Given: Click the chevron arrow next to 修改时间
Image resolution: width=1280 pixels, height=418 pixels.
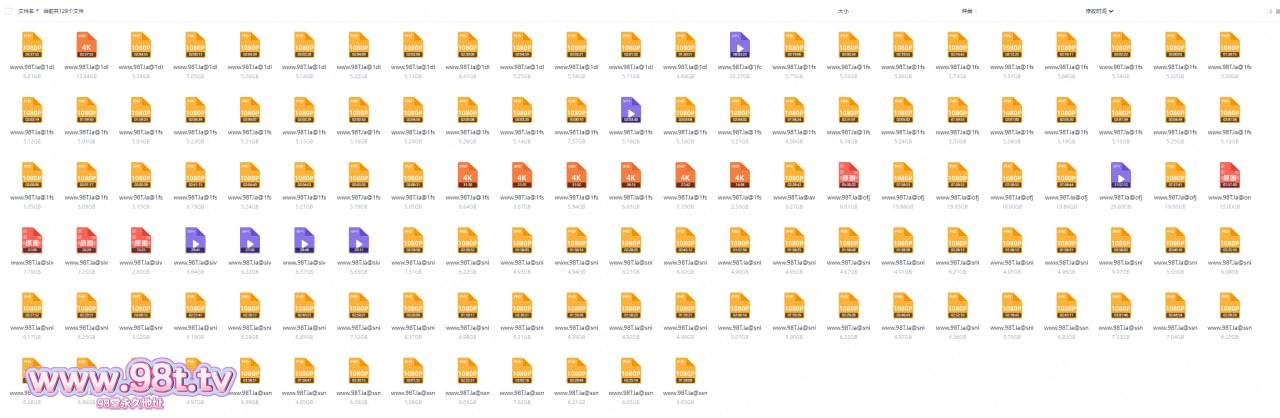Looking at the screenshot, I should 1113,11.
